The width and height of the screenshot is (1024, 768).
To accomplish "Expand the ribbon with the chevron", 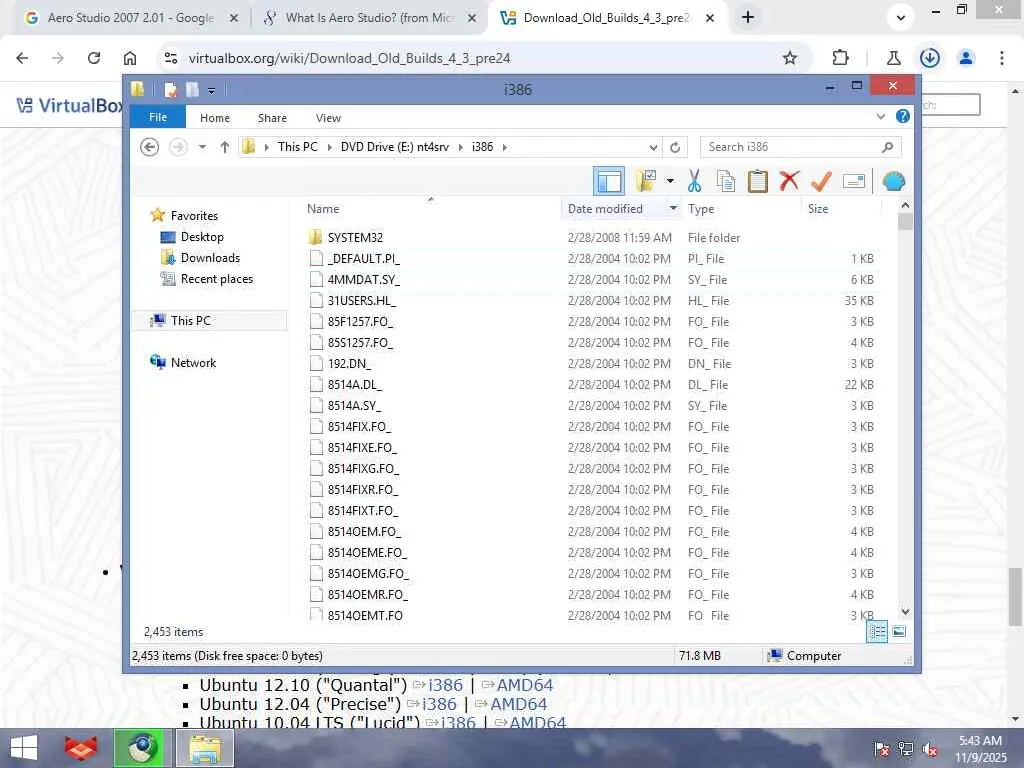I will point(881,117).
